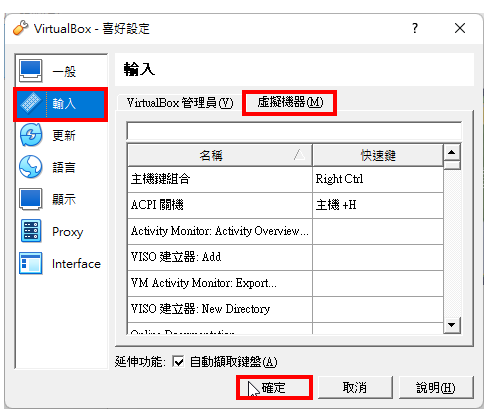Toggle the 自動擷取鍵盤 checkbox

(x=178, y=361)
